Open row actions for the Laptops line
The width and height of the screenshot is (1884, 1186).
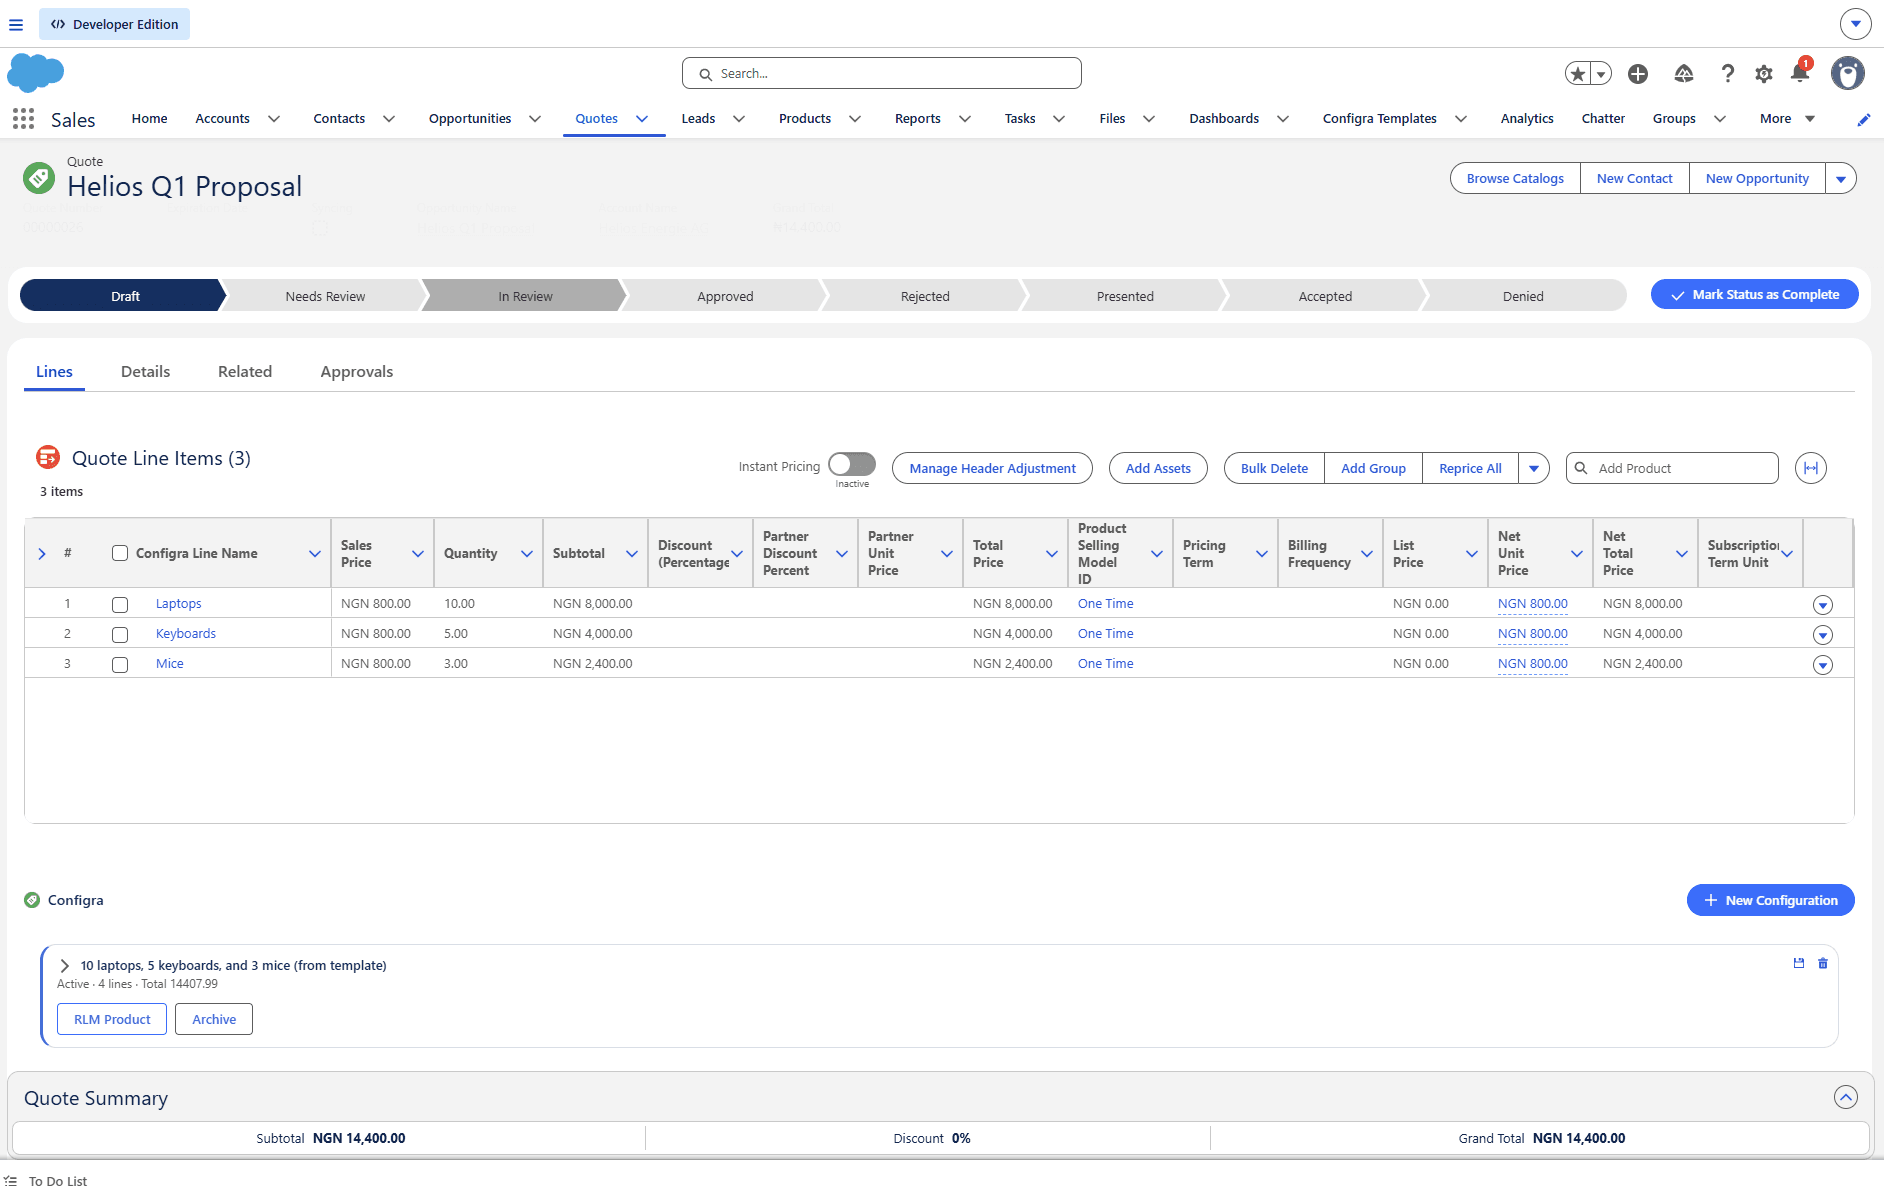pos(1823,605)
